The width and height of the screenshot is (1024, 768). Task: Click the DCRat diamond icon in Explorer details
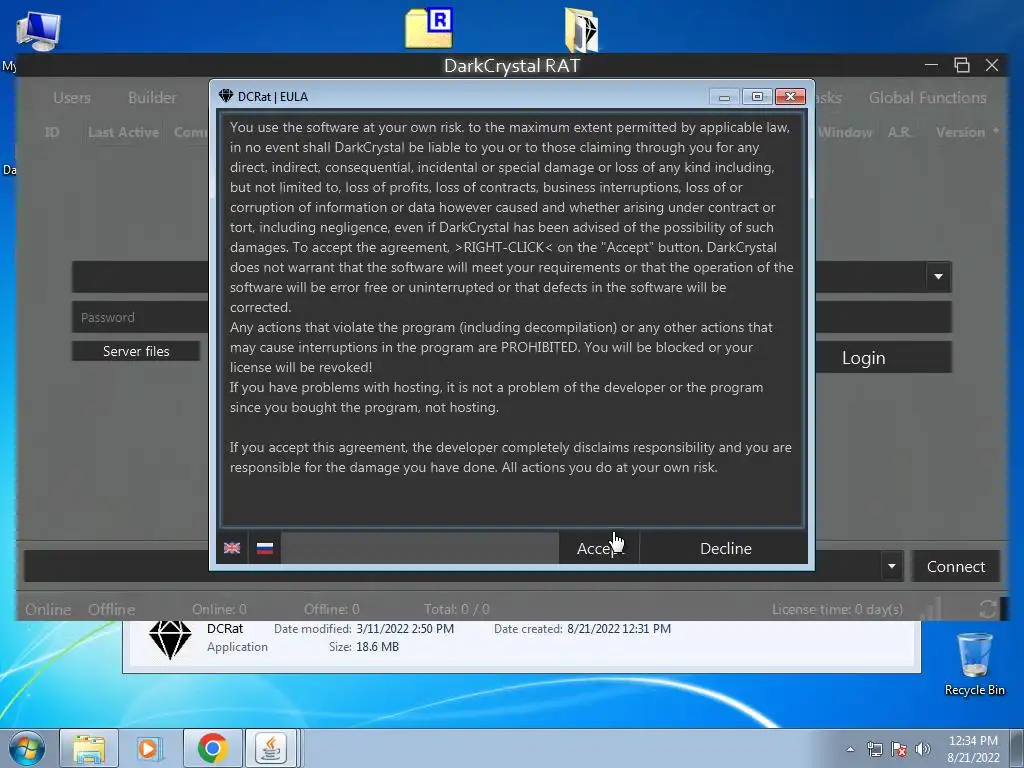pyautogui.click(x=170, y=639)
